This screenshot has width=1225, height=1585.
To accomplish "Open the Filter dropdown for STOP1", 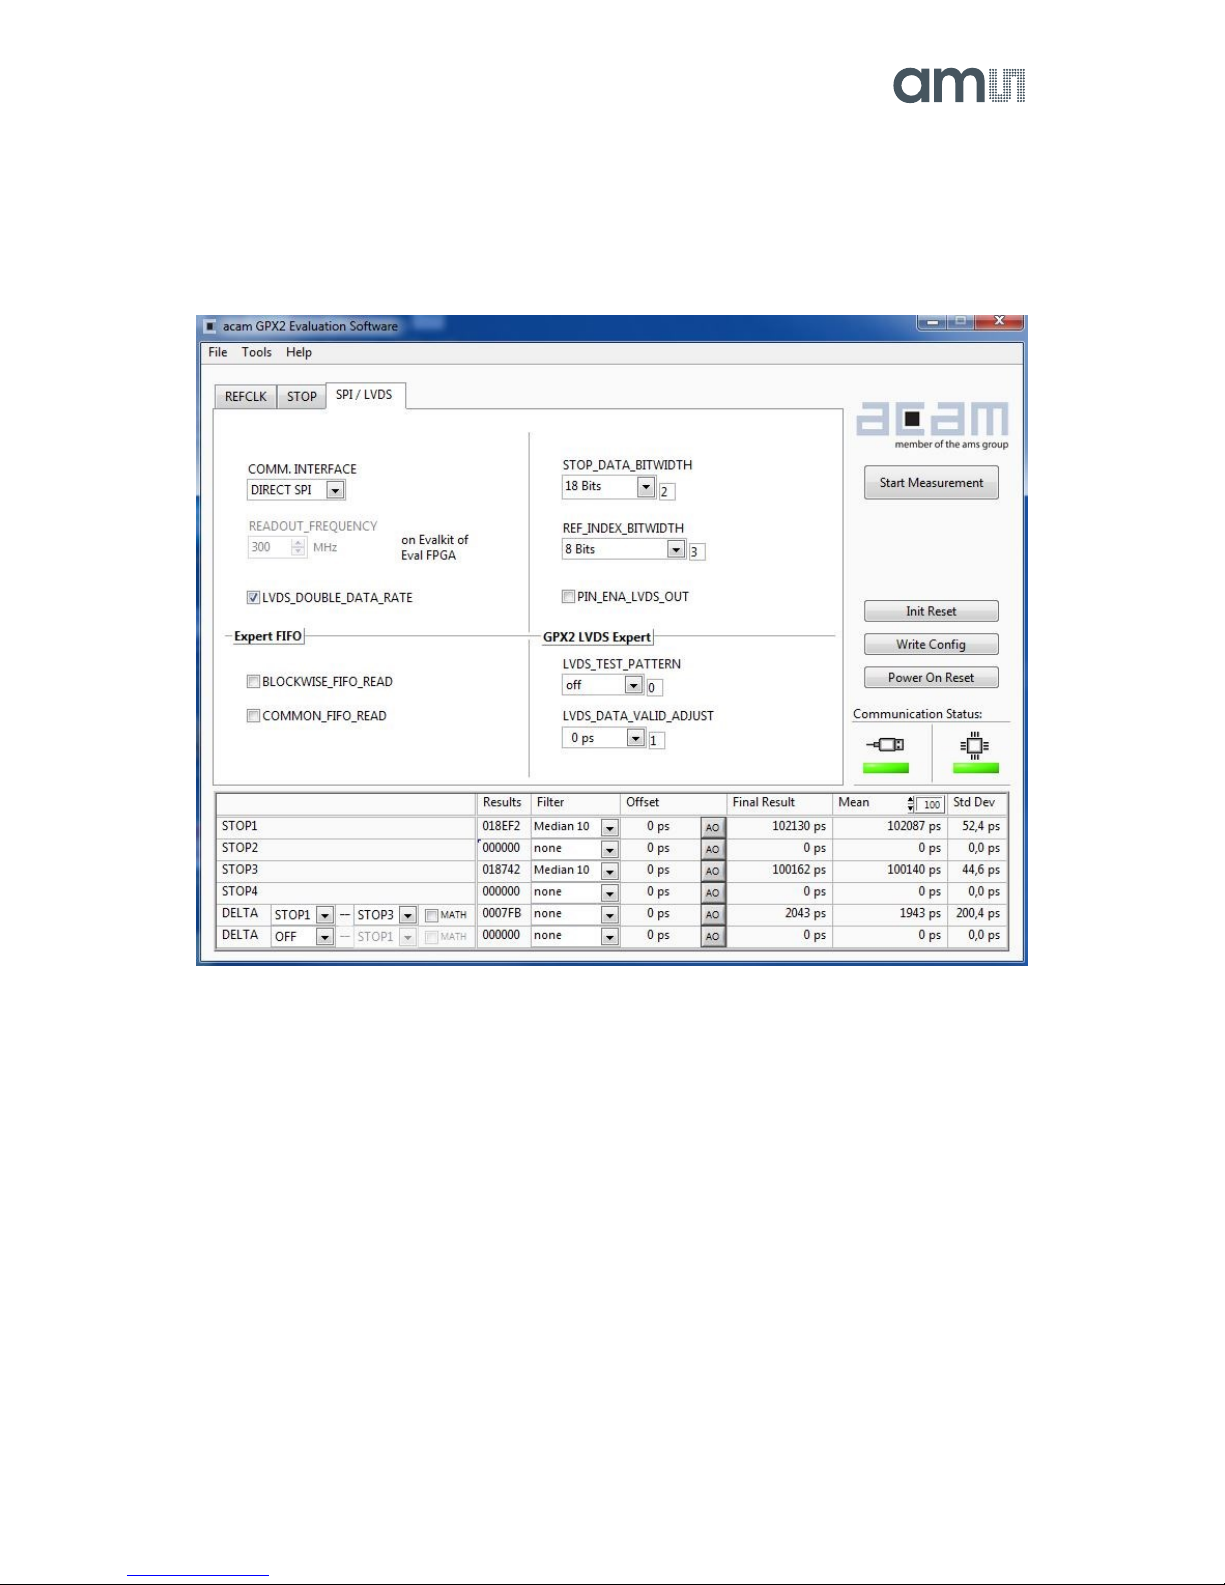I will (x=609, y=828).
